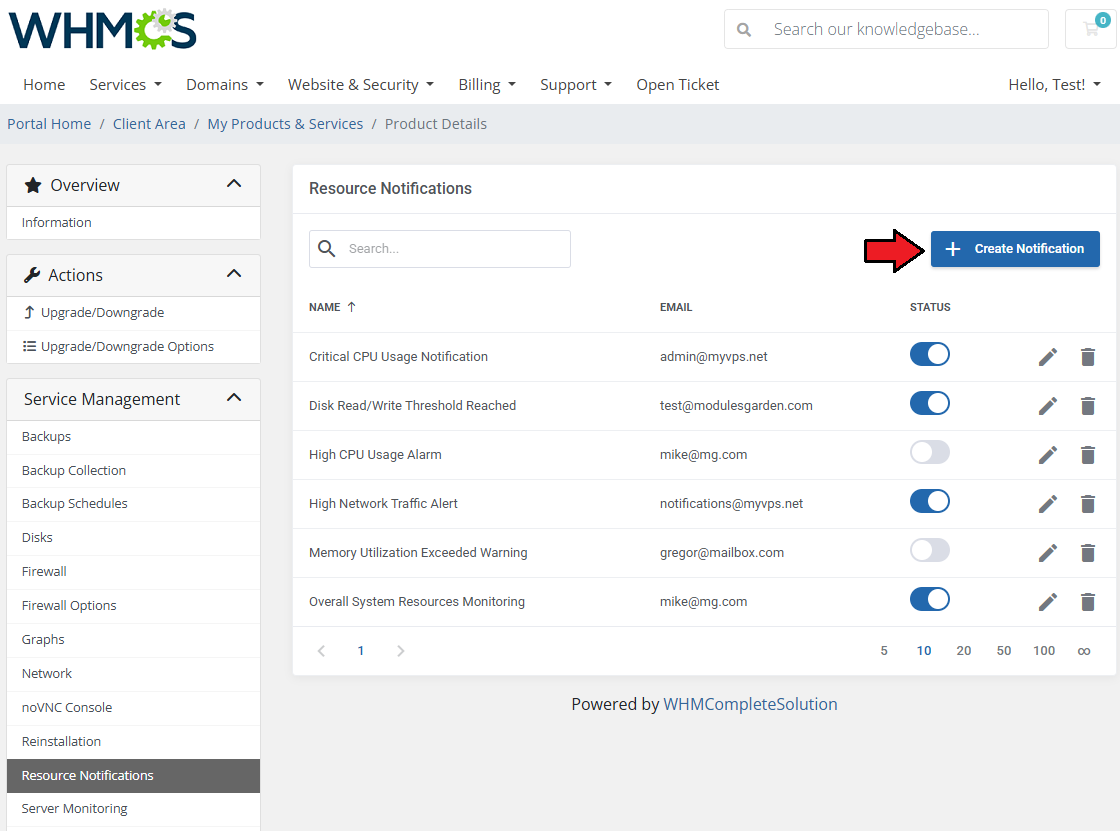Open Upgrade/Downgrade Options in the sidebar
This screenshot has height=831, width=1120.
tap(134, 347)
